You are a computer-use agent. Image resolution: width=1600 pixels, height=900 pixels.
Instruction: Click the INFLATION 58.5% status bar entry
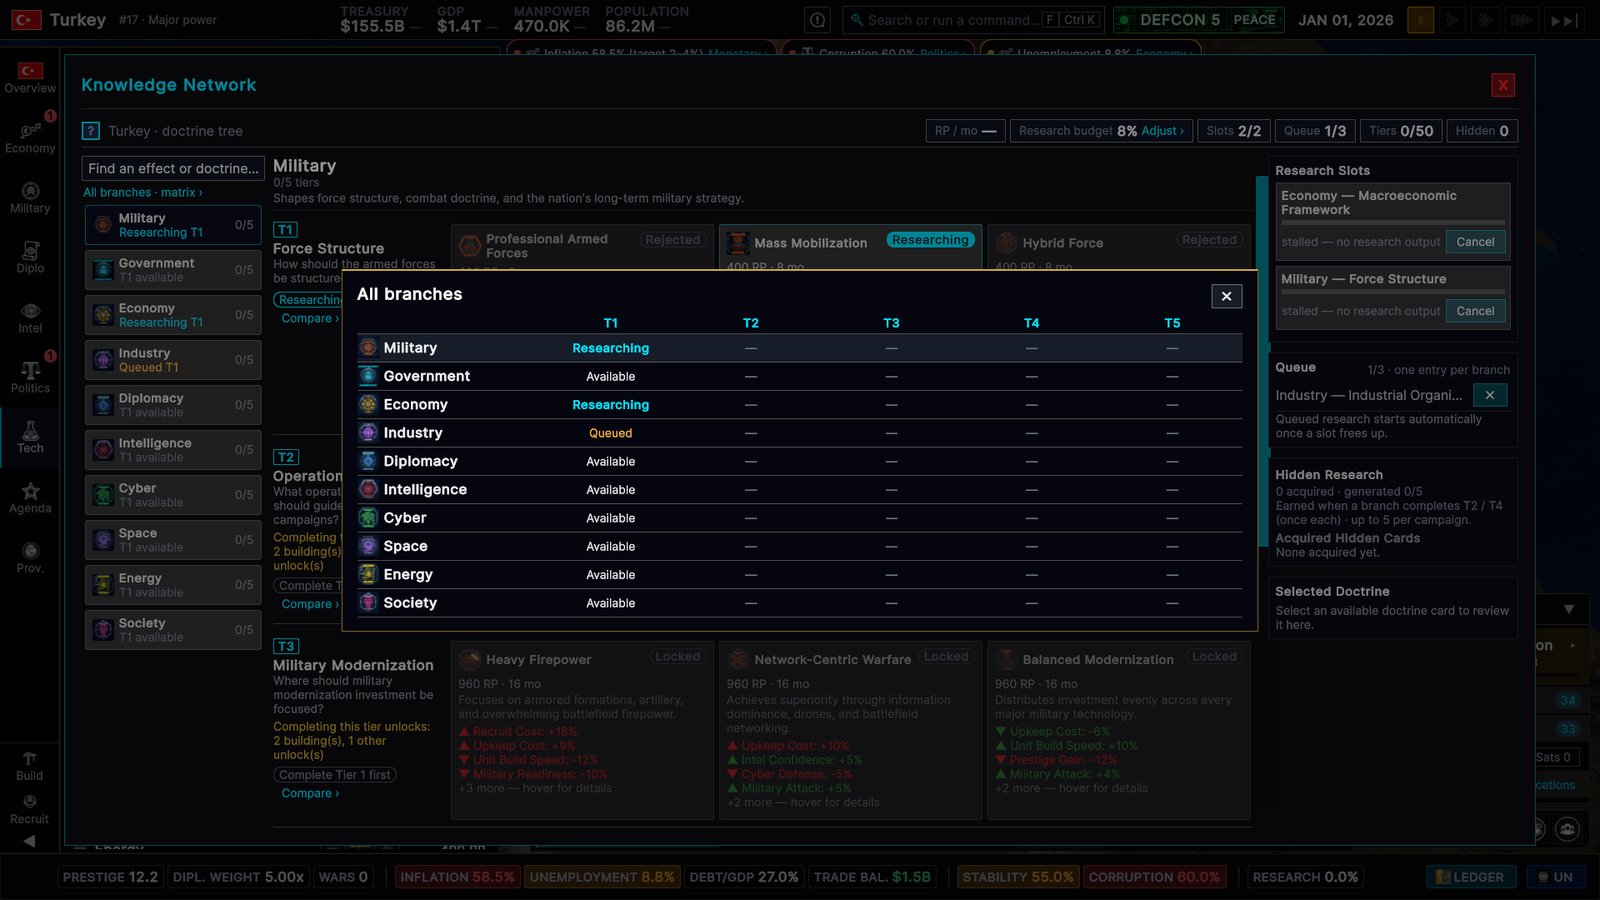click(457, 877)
